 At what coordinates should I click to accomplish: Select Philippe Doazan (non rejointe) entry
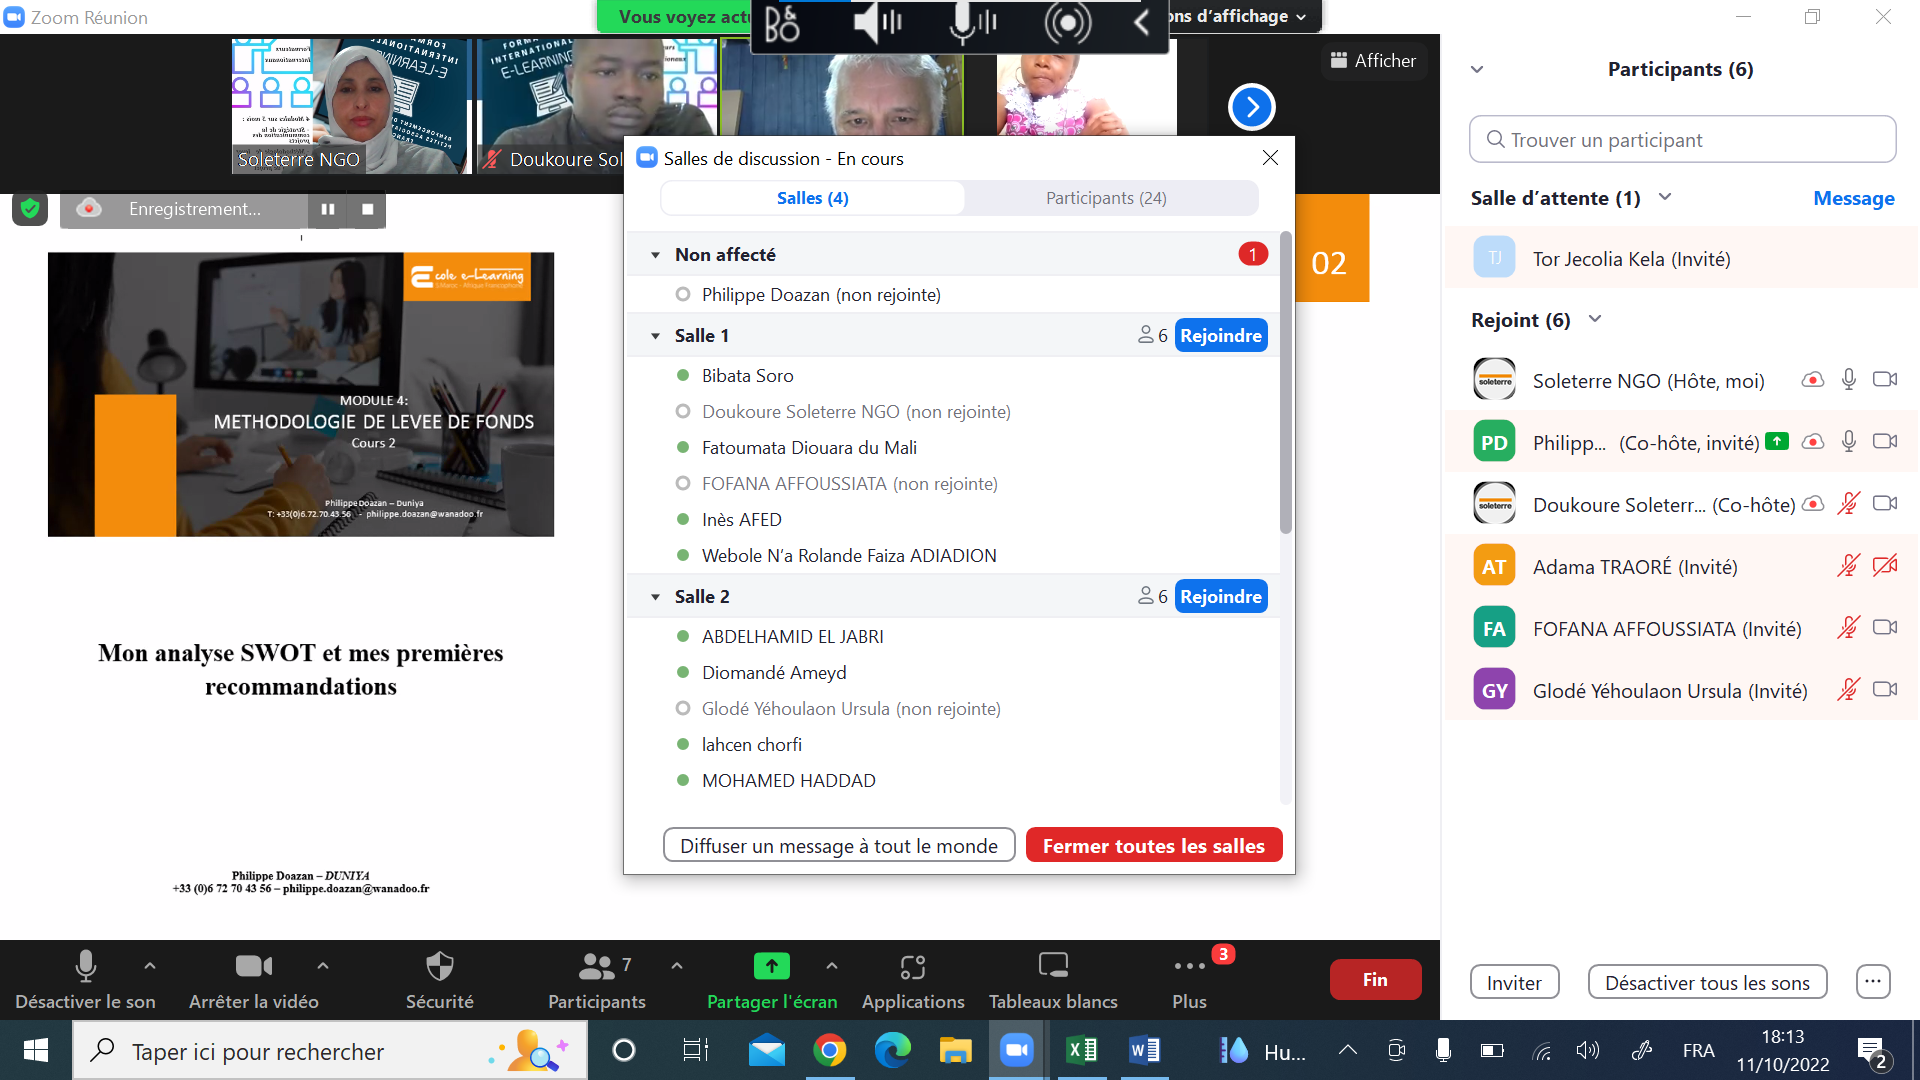pos(820,295)
